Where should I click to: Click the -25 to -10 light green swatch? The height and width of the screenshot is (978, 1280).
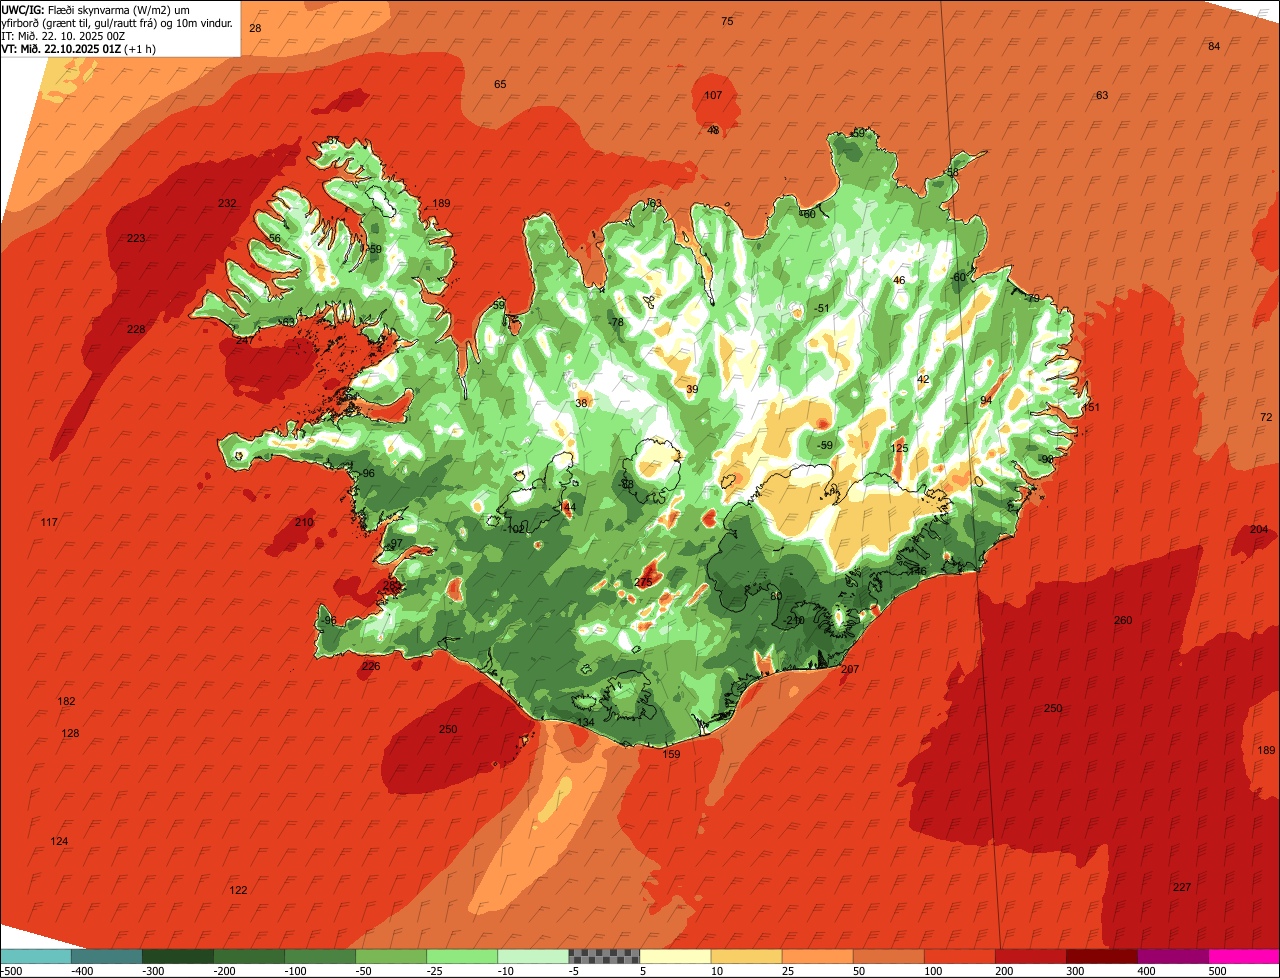click(462, 956)
